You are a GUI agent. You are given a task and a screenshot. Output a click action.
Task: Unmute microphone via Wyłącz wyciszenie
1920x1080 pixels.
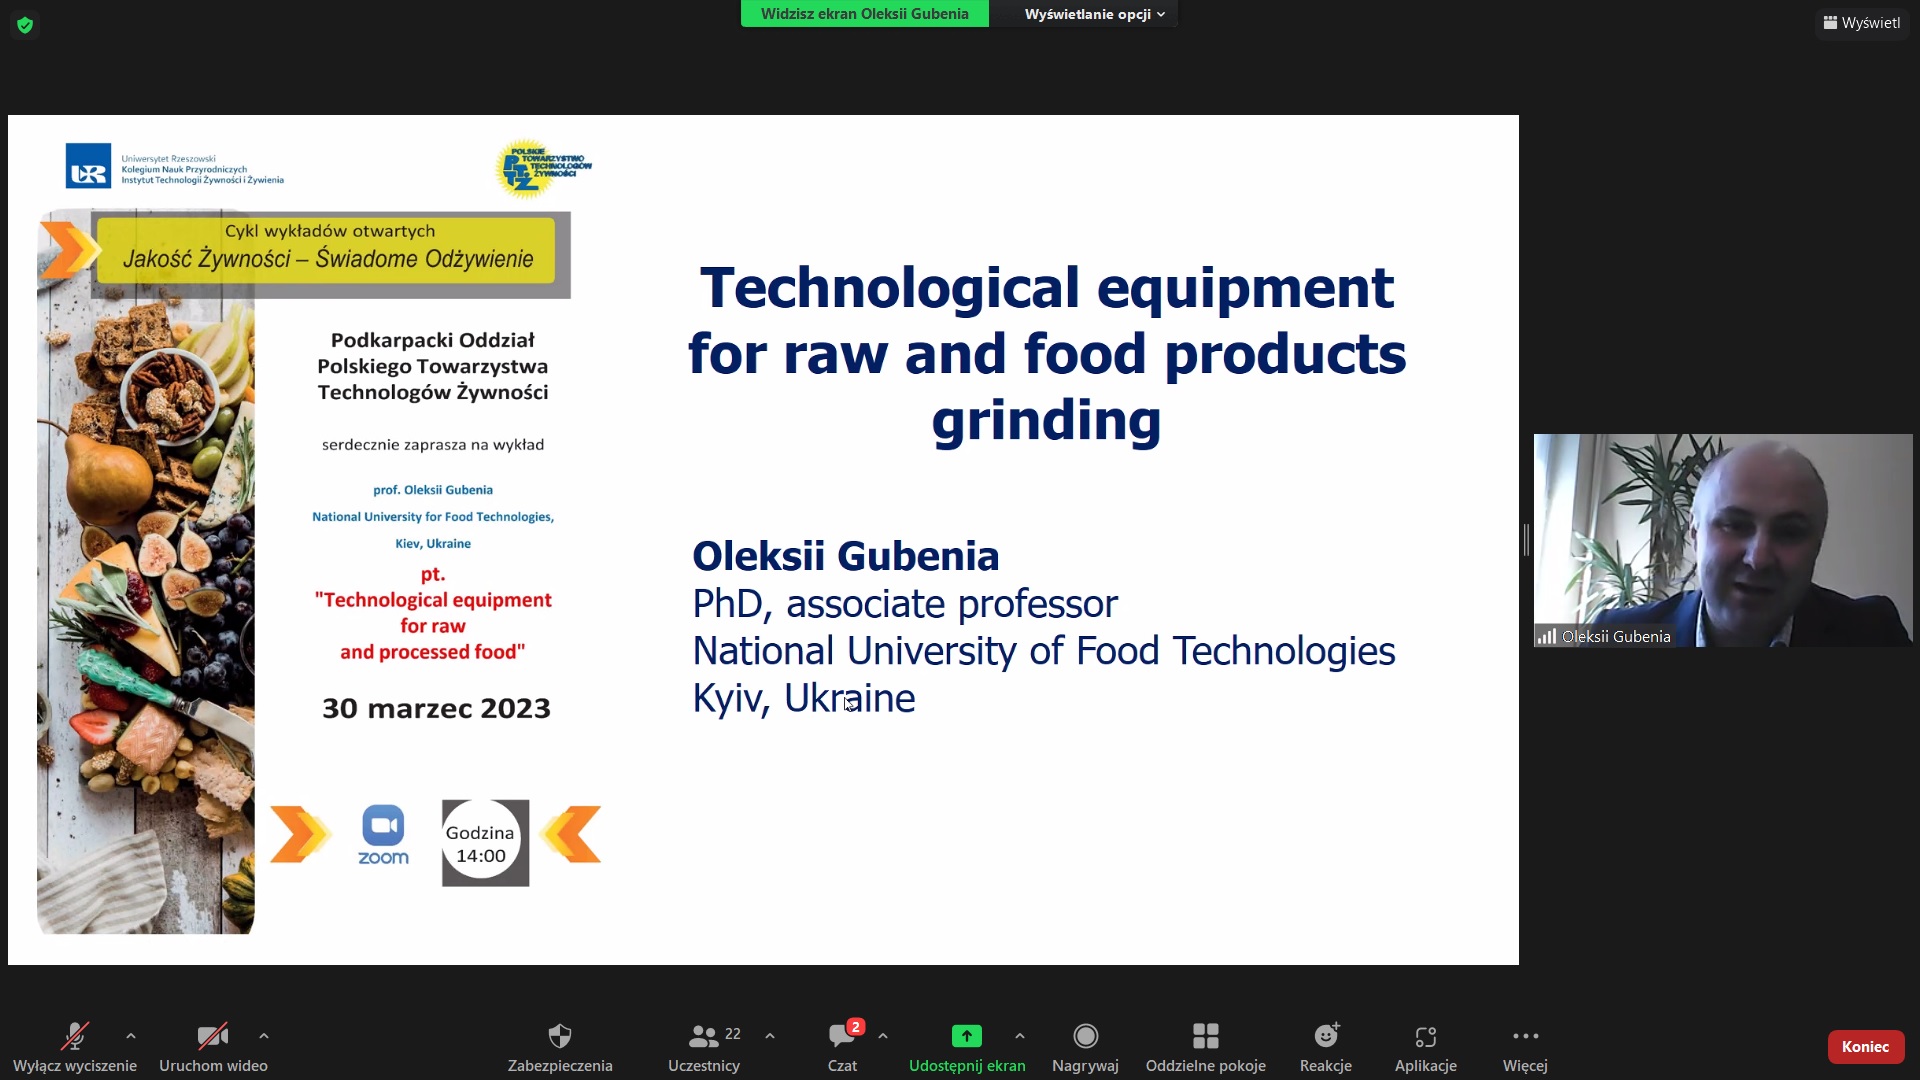pyautogui.click(x=74, y=1036)
